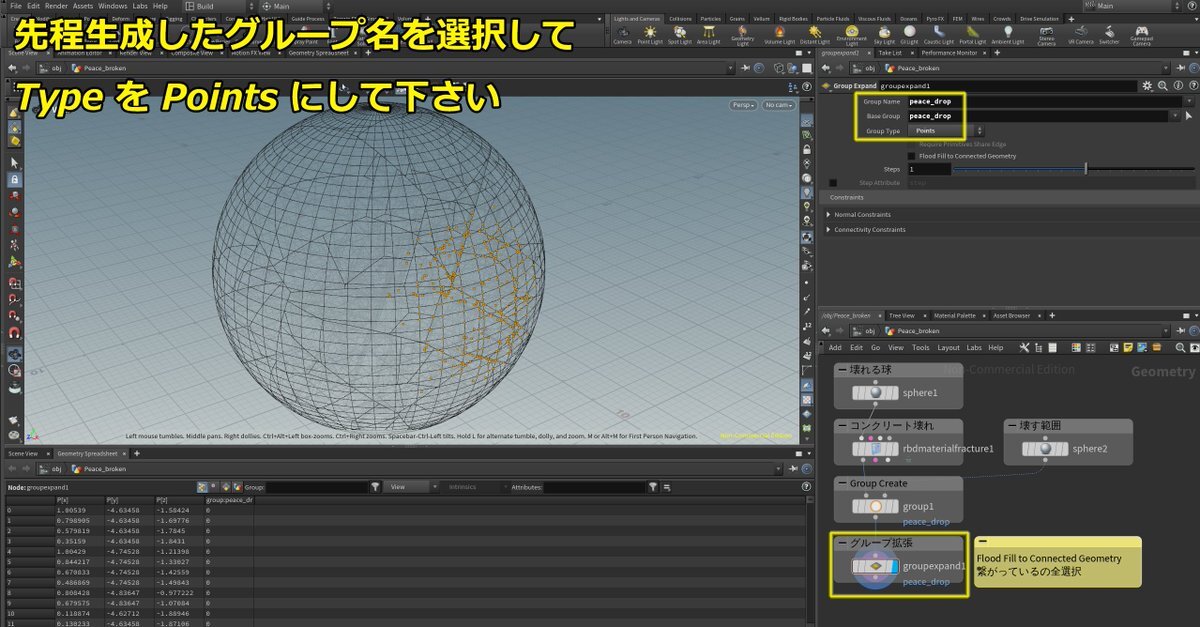Toggle the Step Attribute checkbox
The image size is (1200, 627).
point(833,183)
